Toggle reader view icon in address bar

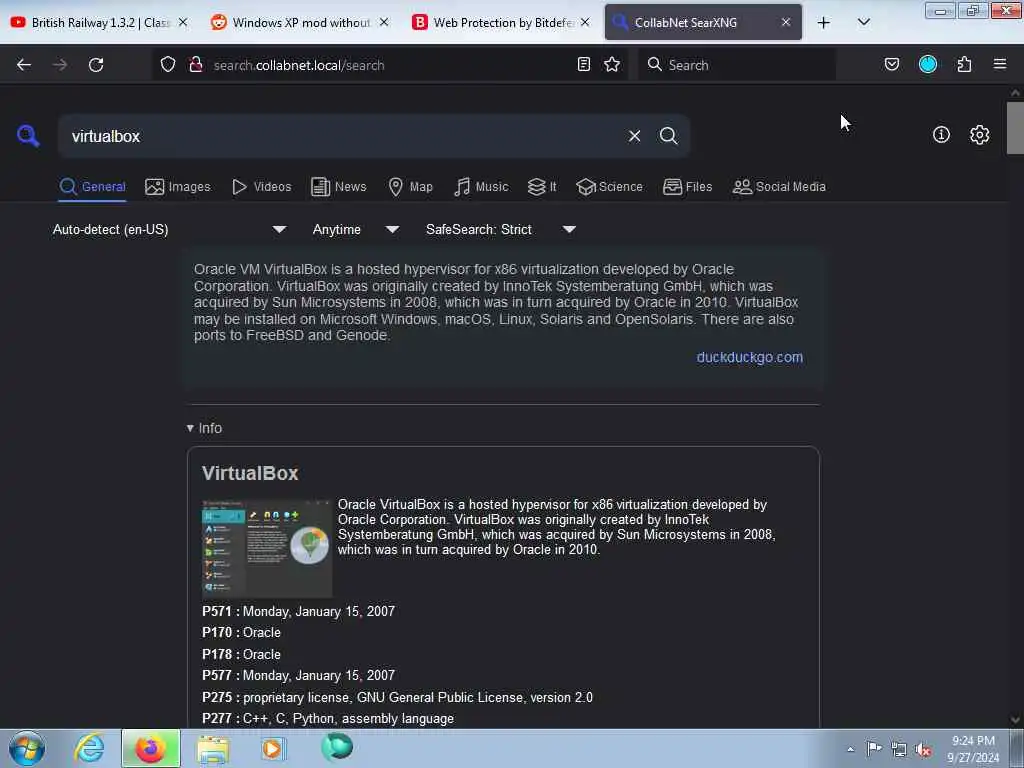584,65
